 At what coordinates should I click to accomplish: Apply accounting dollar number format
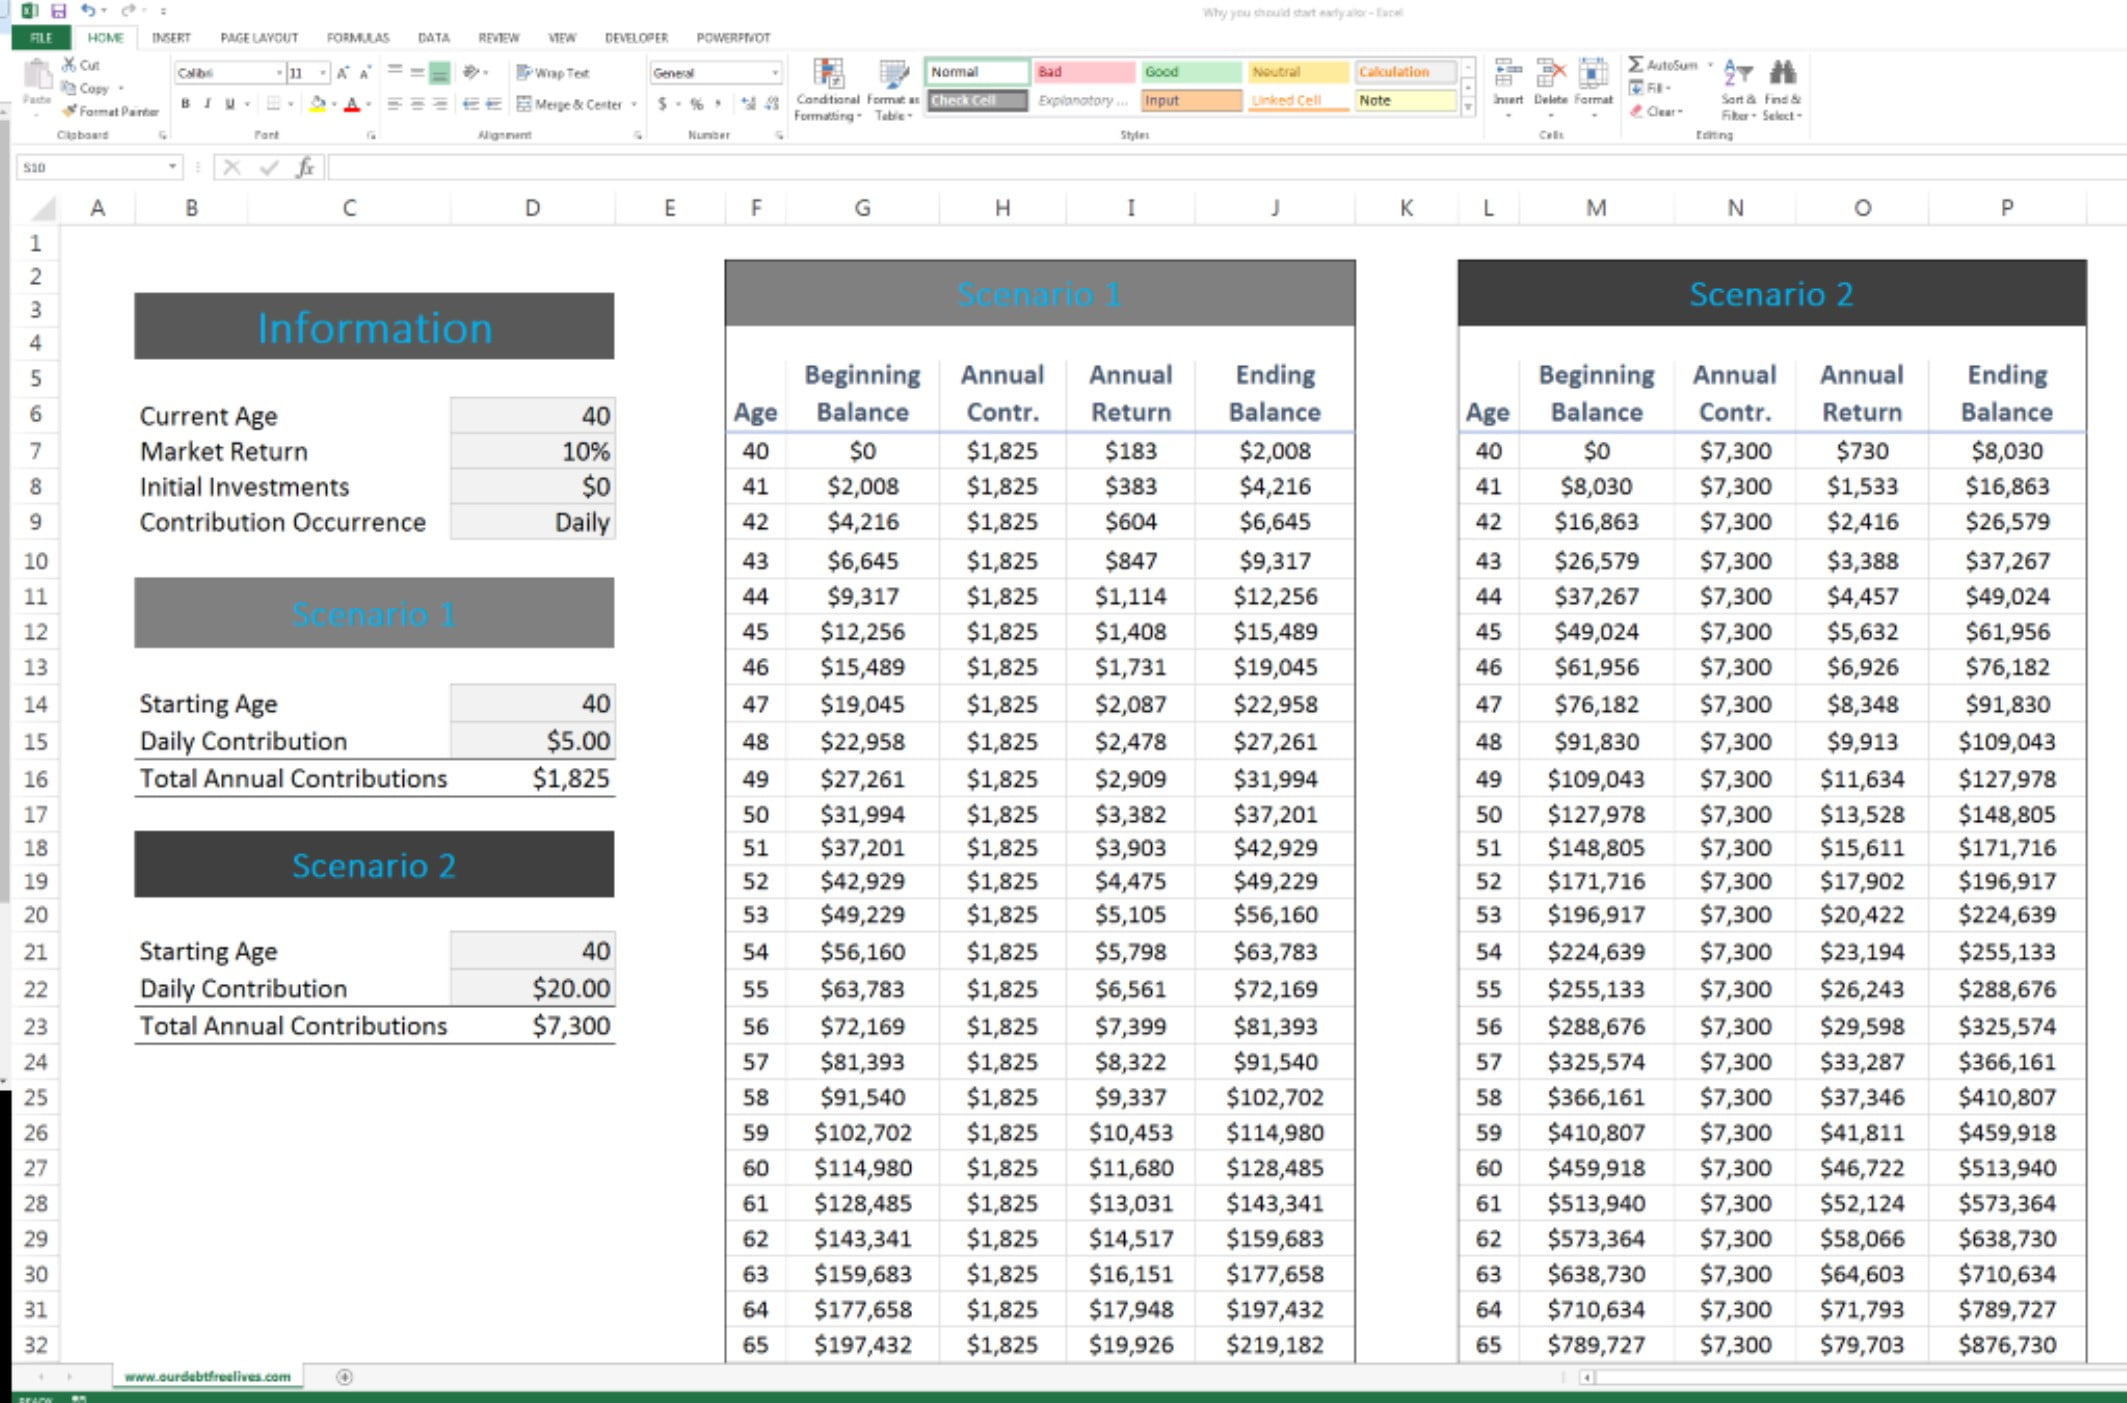pyautogui.click(x=661, y=104)
